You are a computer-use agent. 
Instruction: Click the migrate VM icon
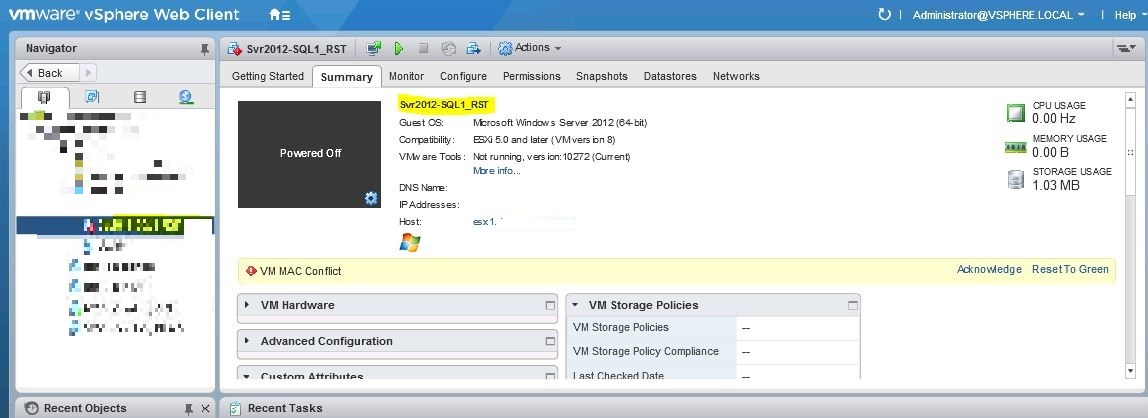(x=474, y=48)
